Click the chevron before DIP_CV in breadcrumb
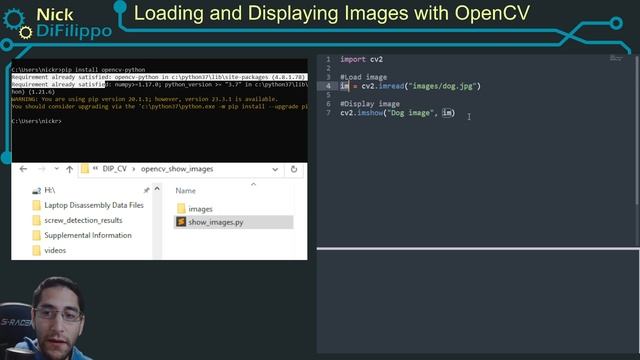Screen dimensions: 640x360 [95, 169]
